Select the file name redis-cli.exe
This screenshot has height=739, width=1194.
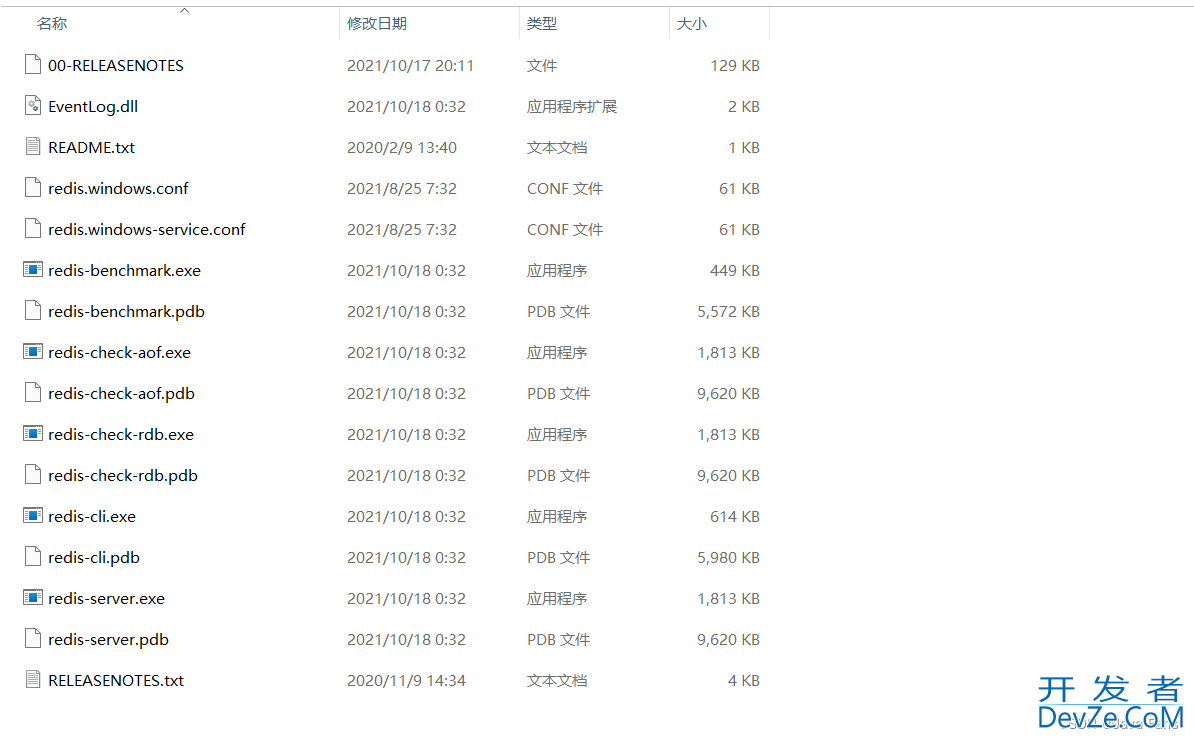92,517
